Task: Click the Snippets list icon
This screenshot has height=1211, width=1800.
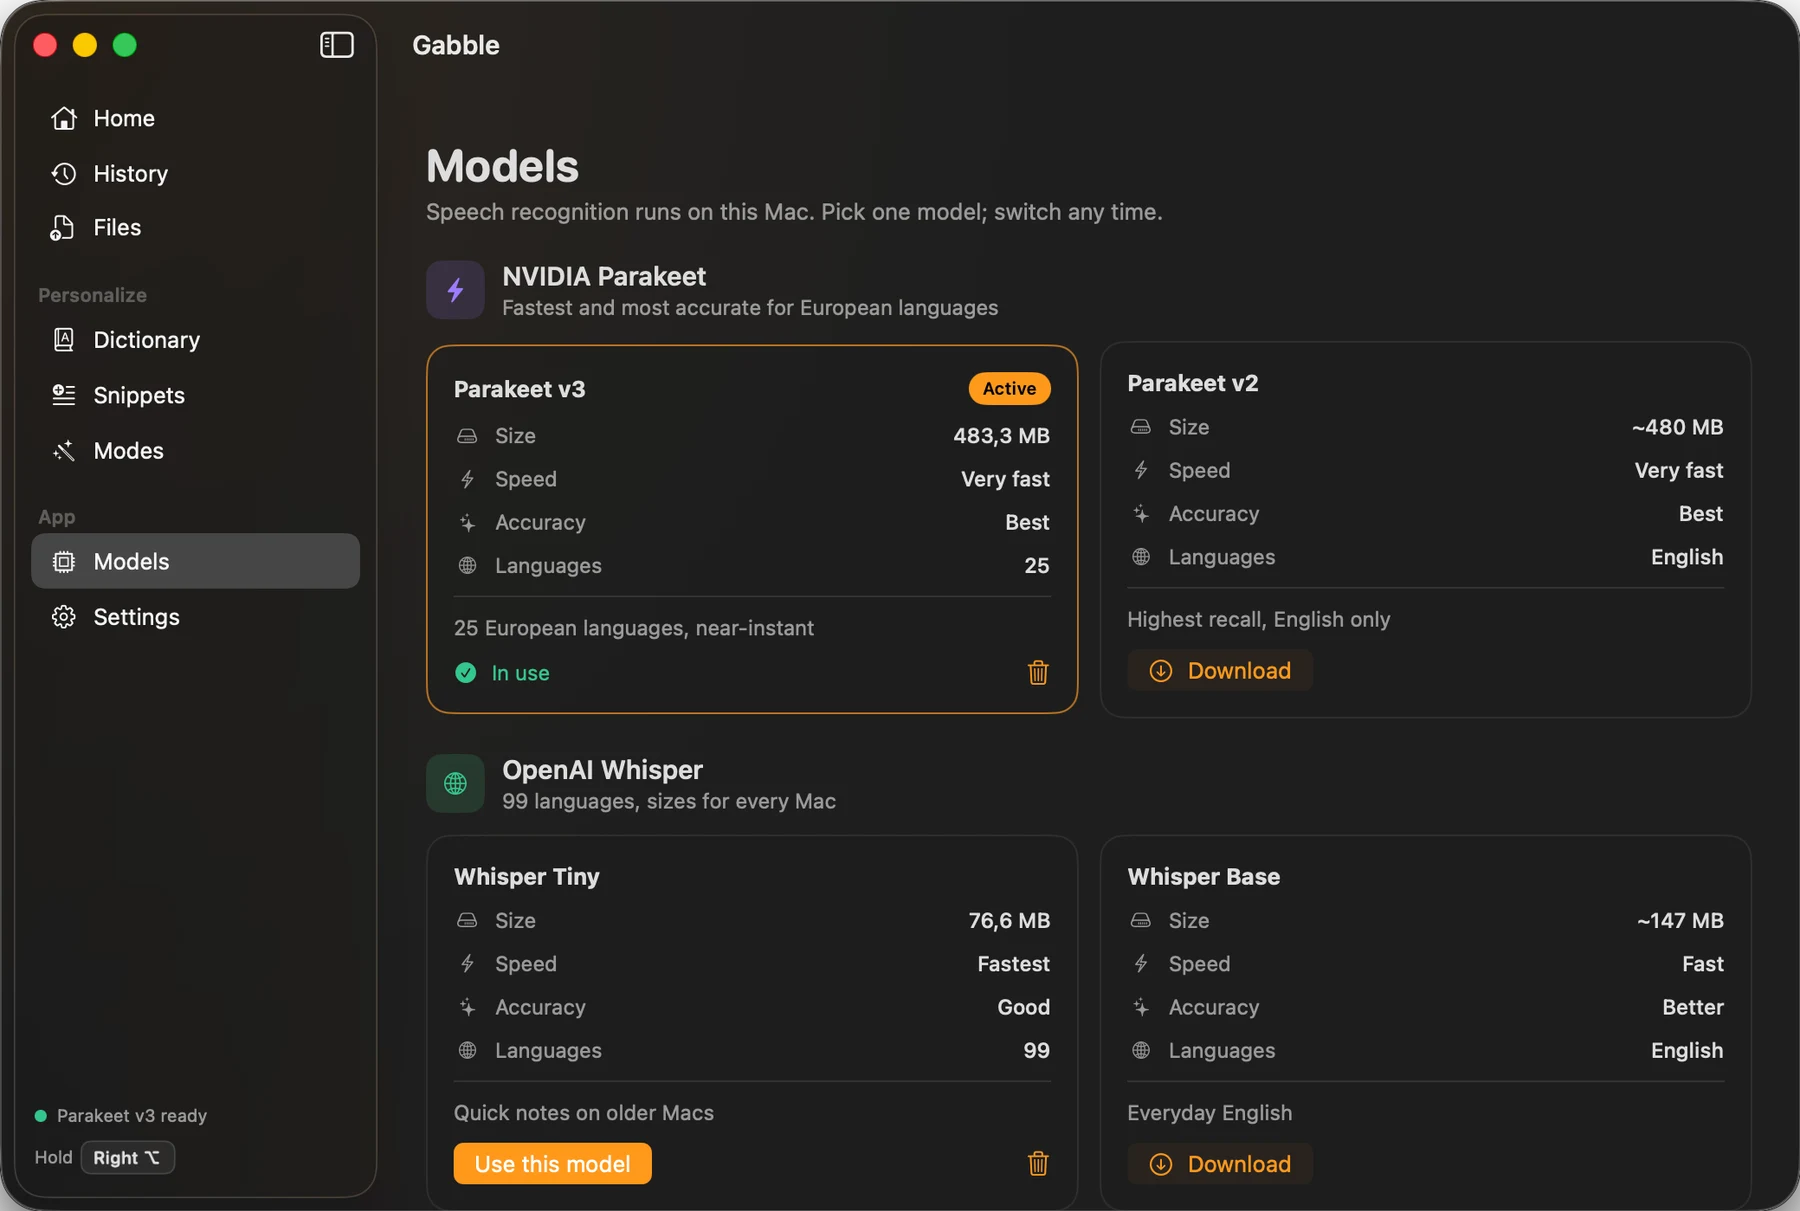Action: (64, 395)
